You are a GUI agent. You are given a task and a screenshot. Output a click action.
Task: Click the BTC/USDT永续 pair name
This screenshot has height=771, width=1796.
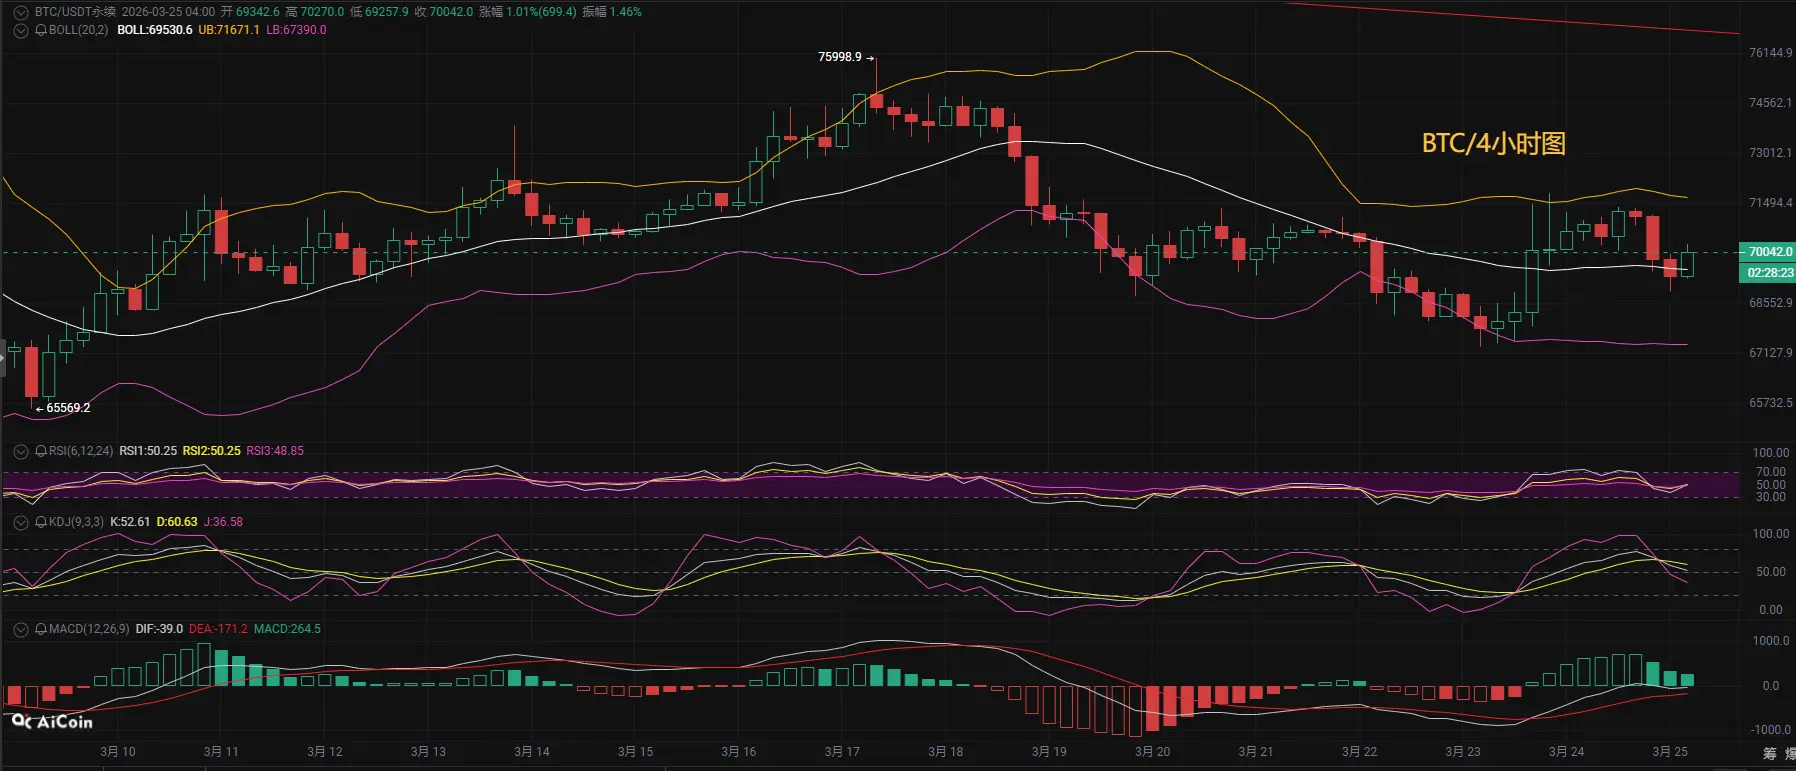pos(75,12)
